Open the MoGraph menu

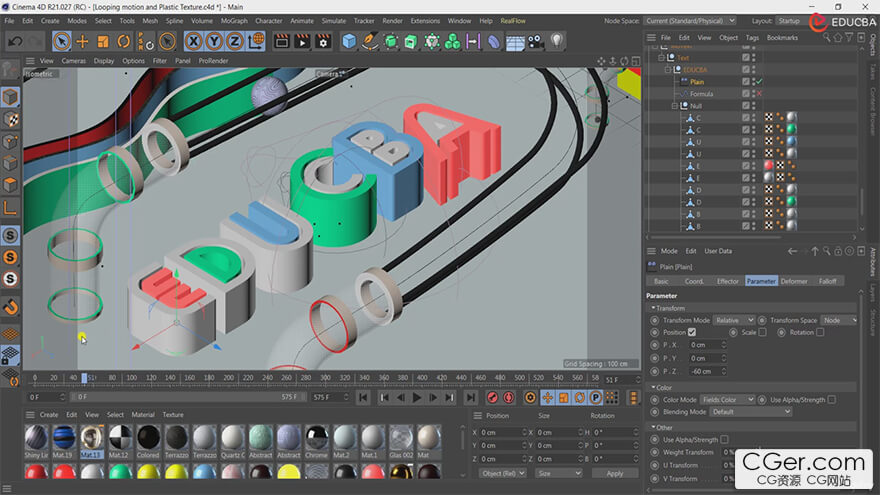click(234, 21)
